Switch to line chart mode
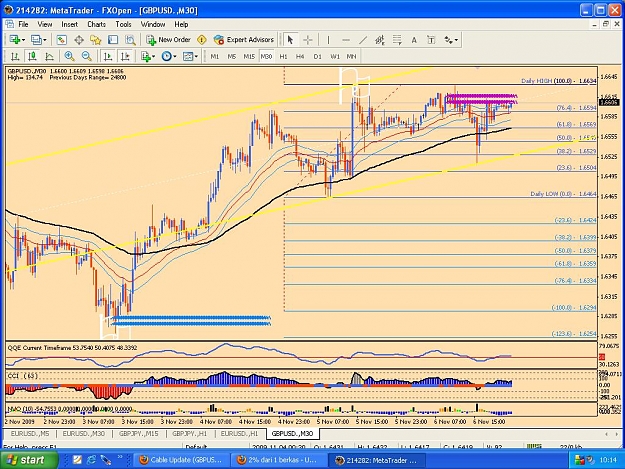The image size is (625, 469). (49, 57)
